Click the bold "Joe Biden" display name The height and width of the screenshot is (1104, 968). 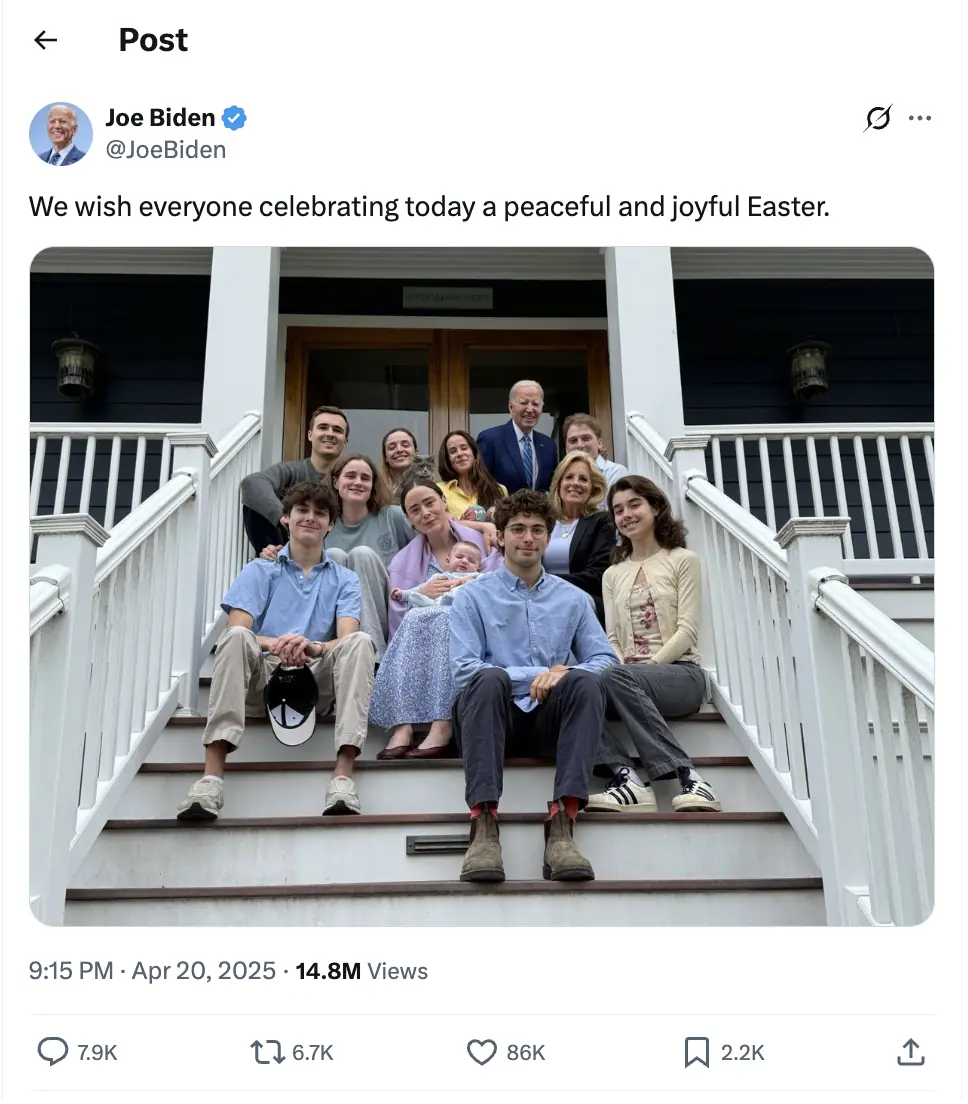click(x=160, y=118)
